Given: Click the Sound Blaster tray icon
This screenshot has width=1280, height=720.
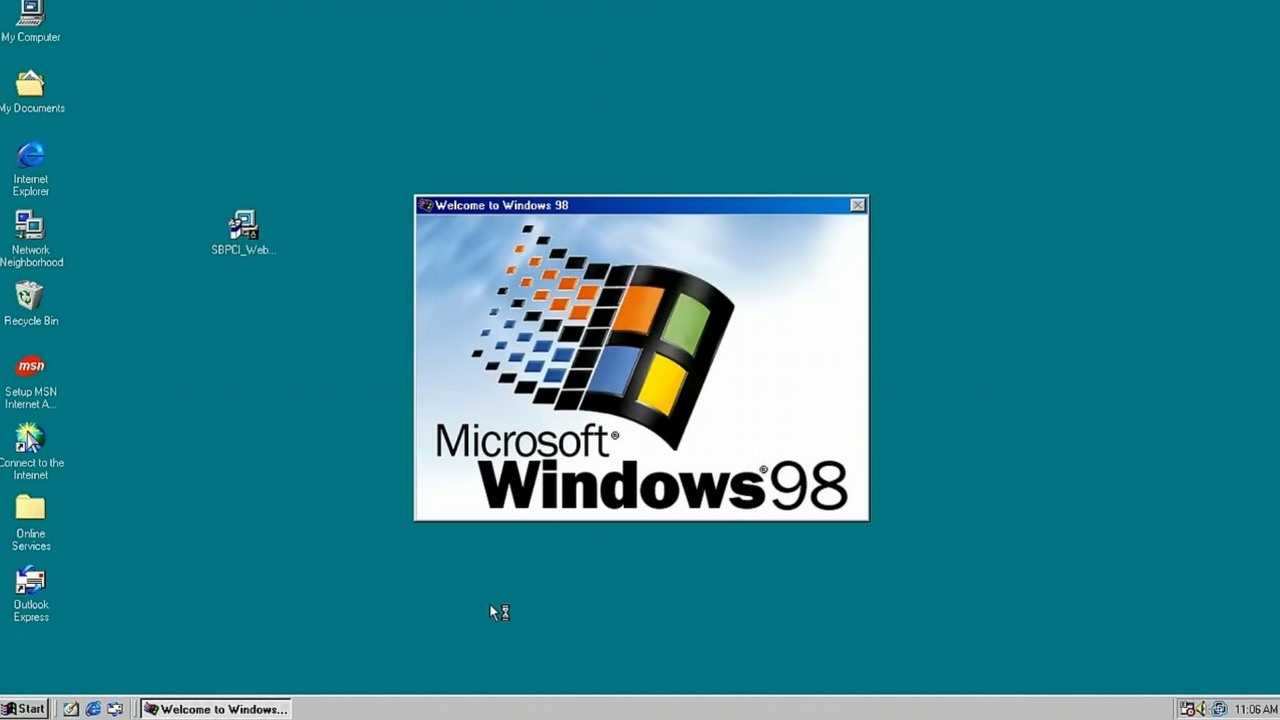Looking at the screenshot, I should [1219, 709].
